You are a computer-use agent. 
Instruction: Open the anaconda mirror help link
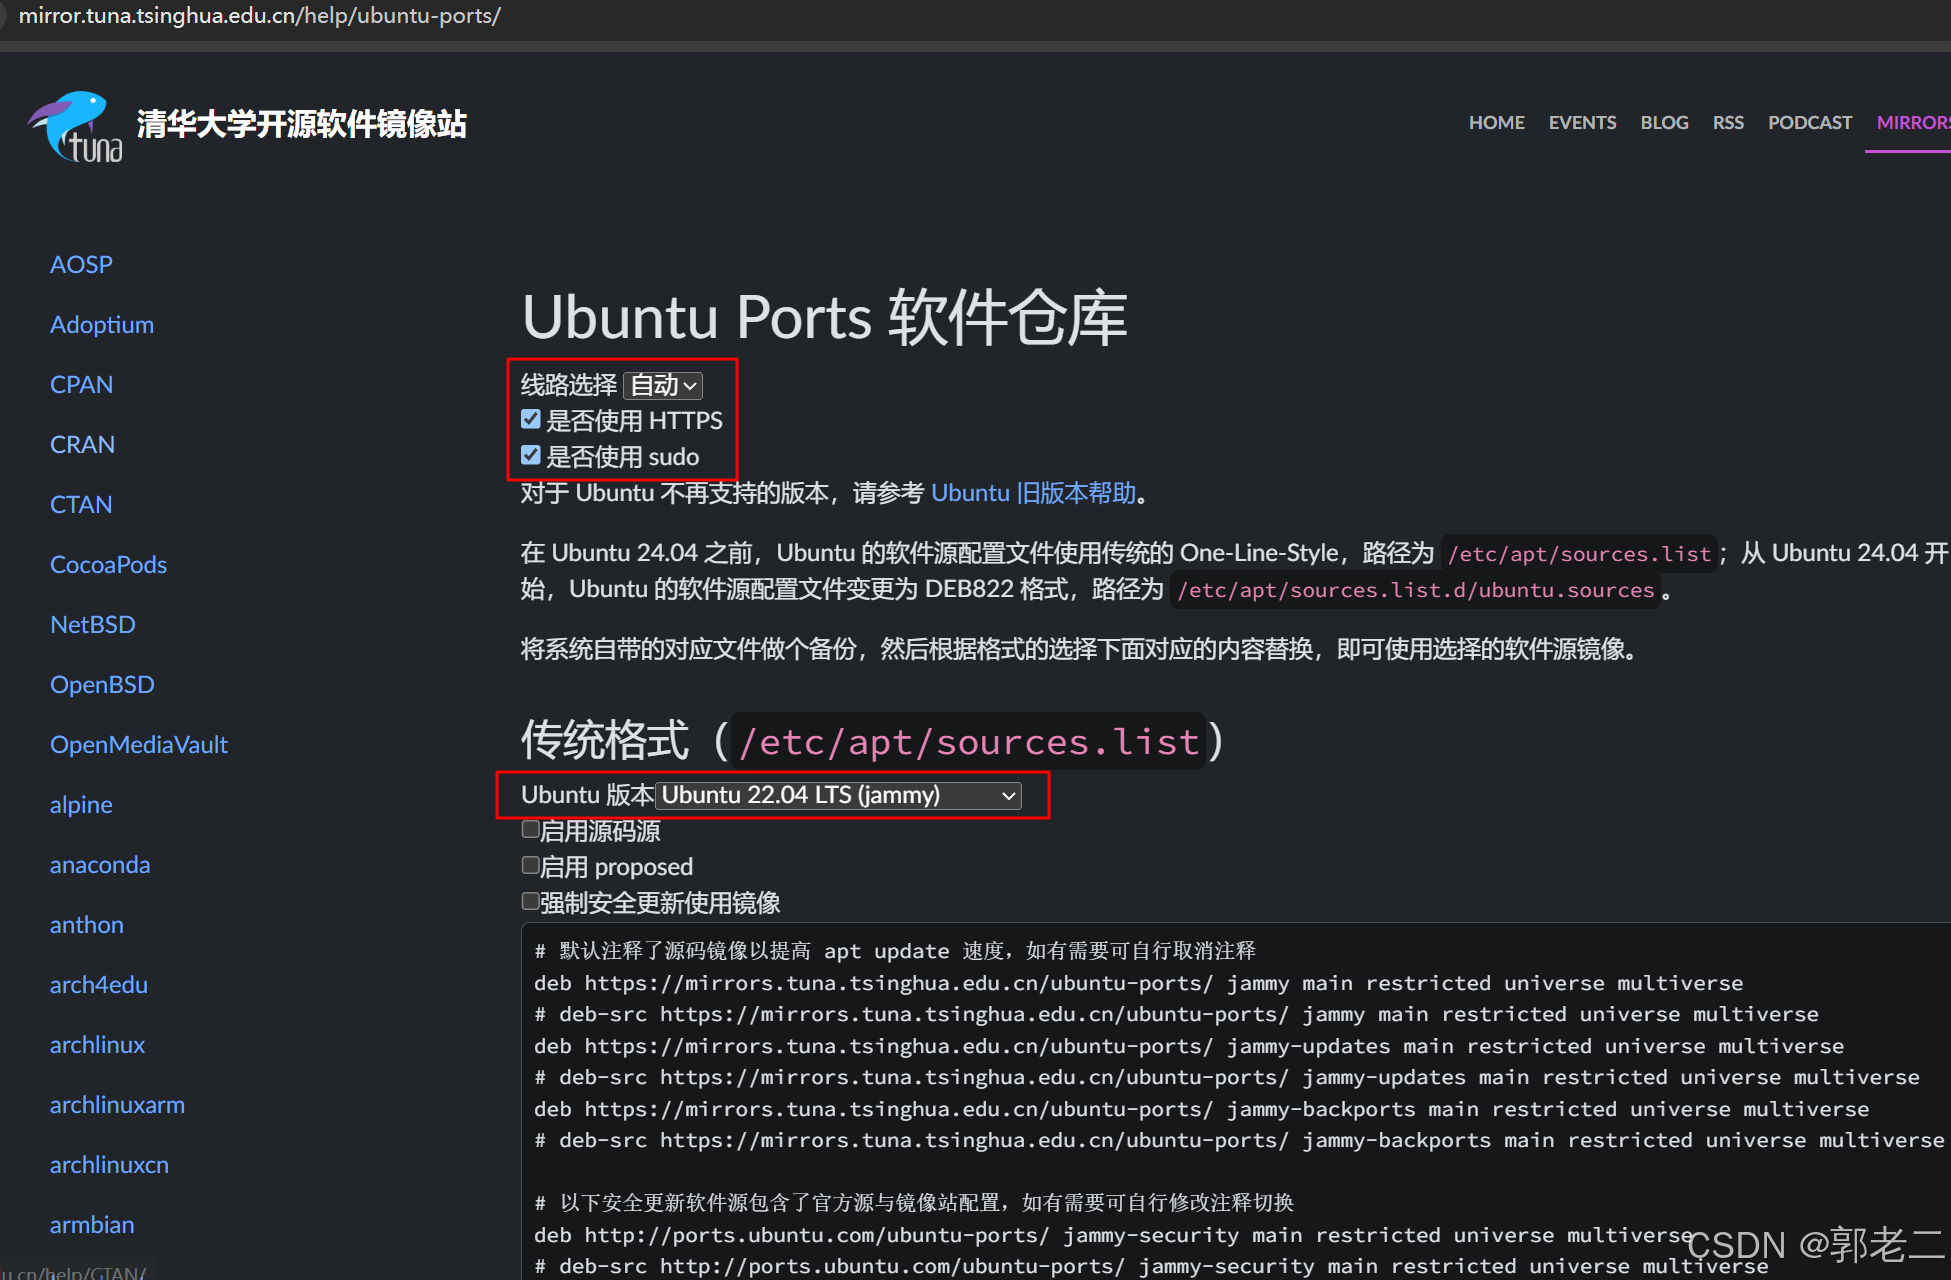click(x=100, y=864)
